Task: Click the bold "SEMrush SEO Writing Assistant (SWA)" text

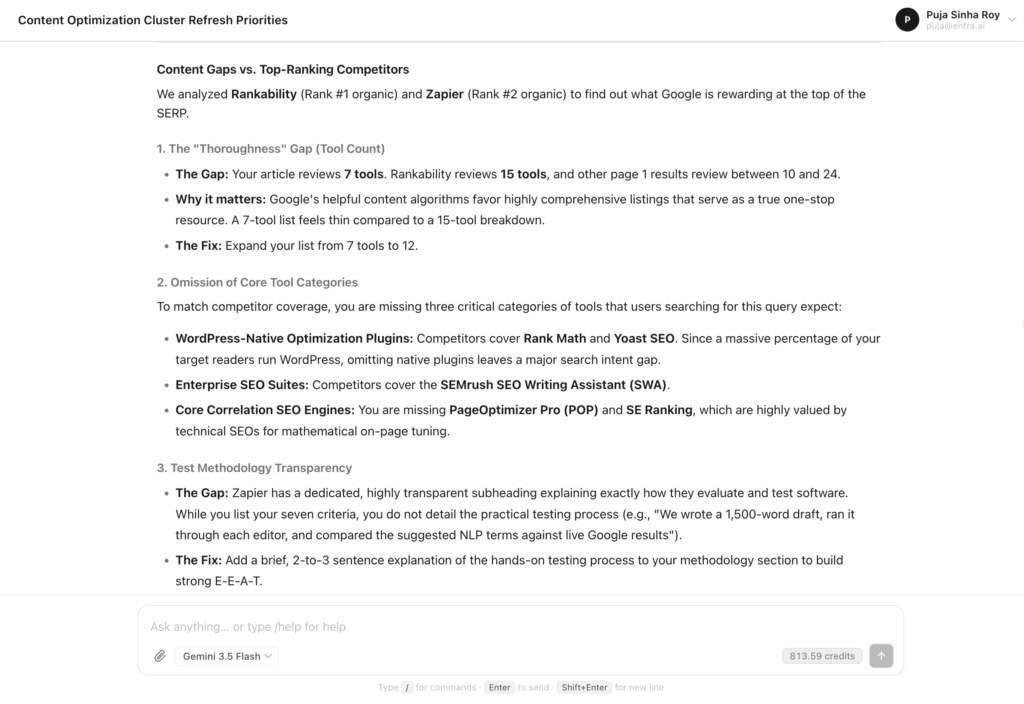Action: 553,385
